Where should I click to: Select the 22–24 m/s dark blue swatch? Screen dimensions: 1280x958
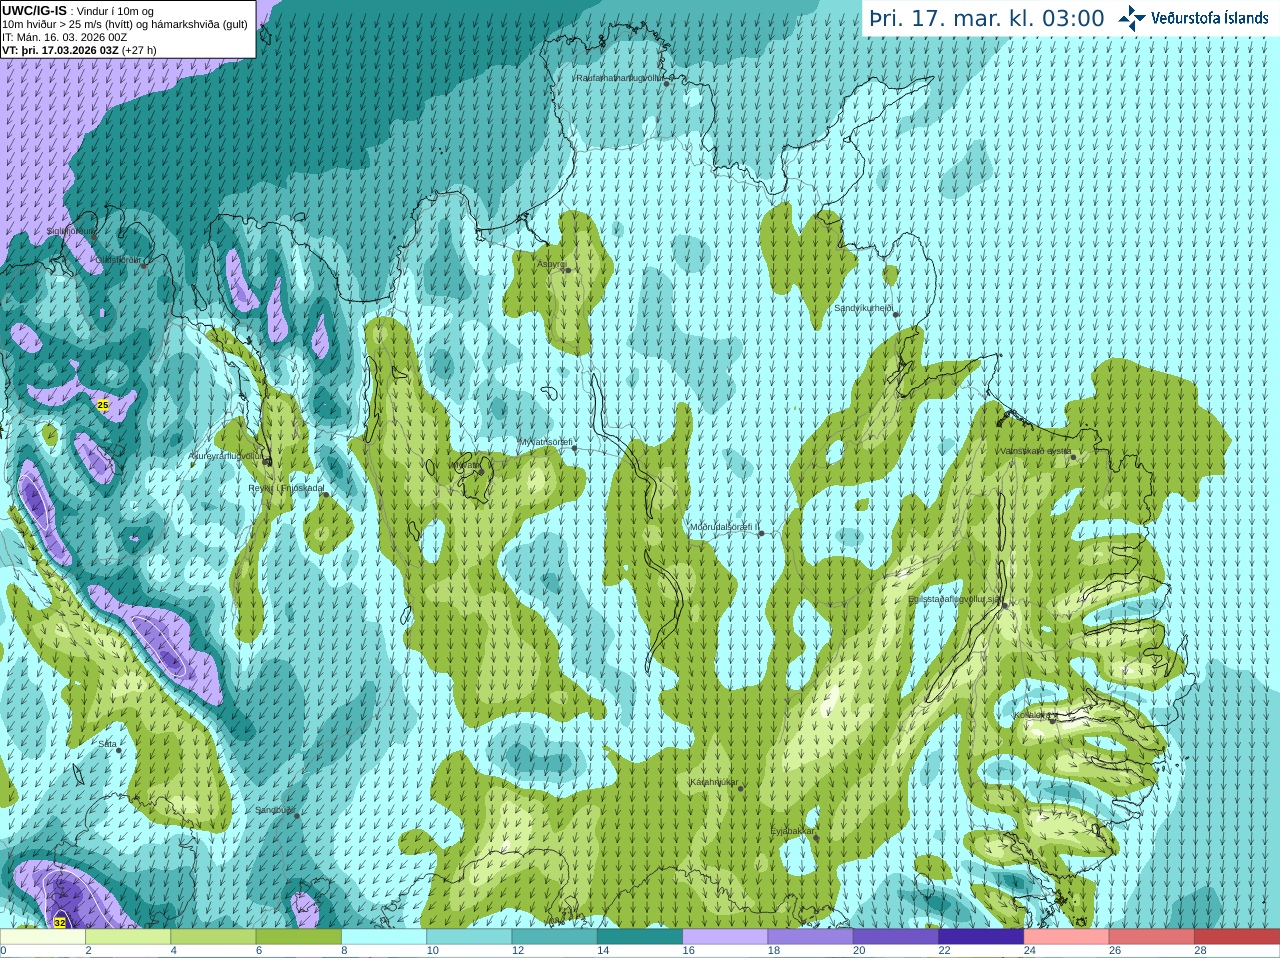(x=981, y=937)
